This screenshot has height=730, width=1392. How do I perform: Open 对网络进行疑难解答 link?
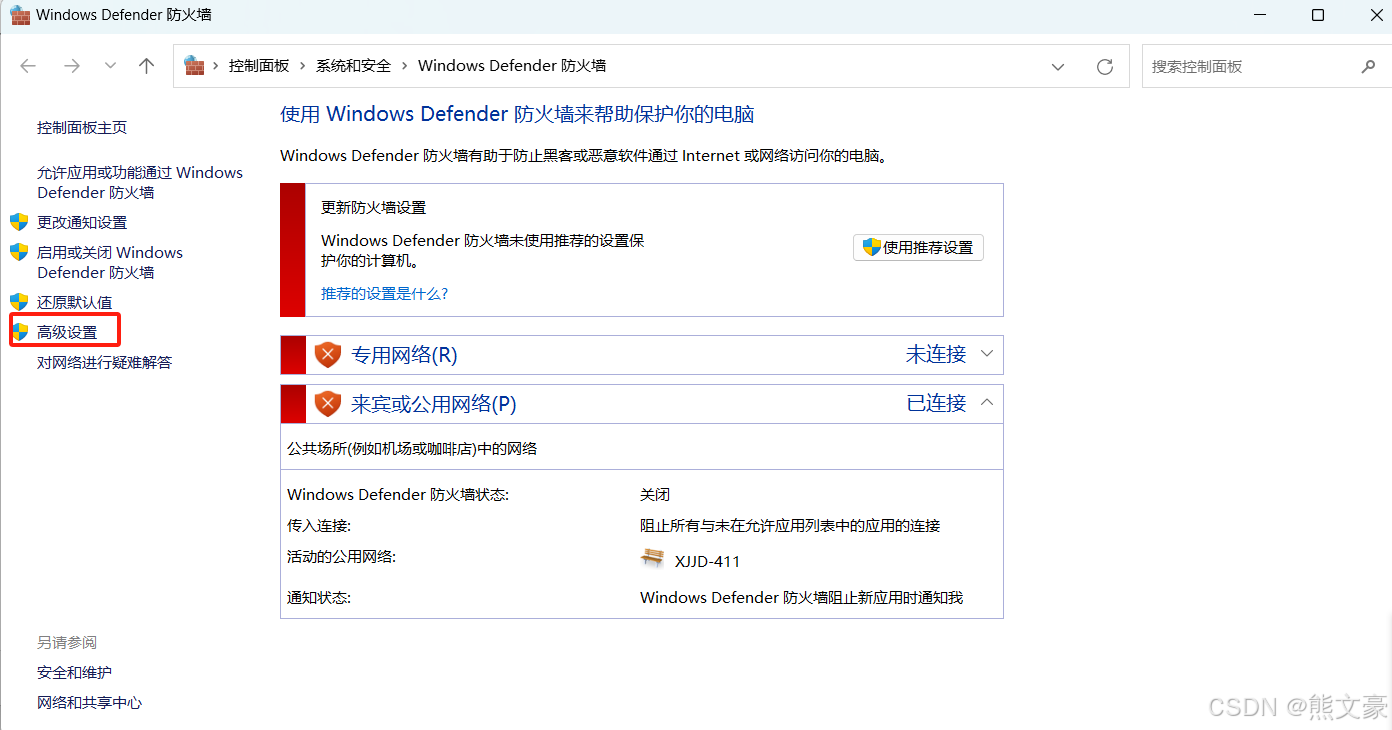coord(105,362)
